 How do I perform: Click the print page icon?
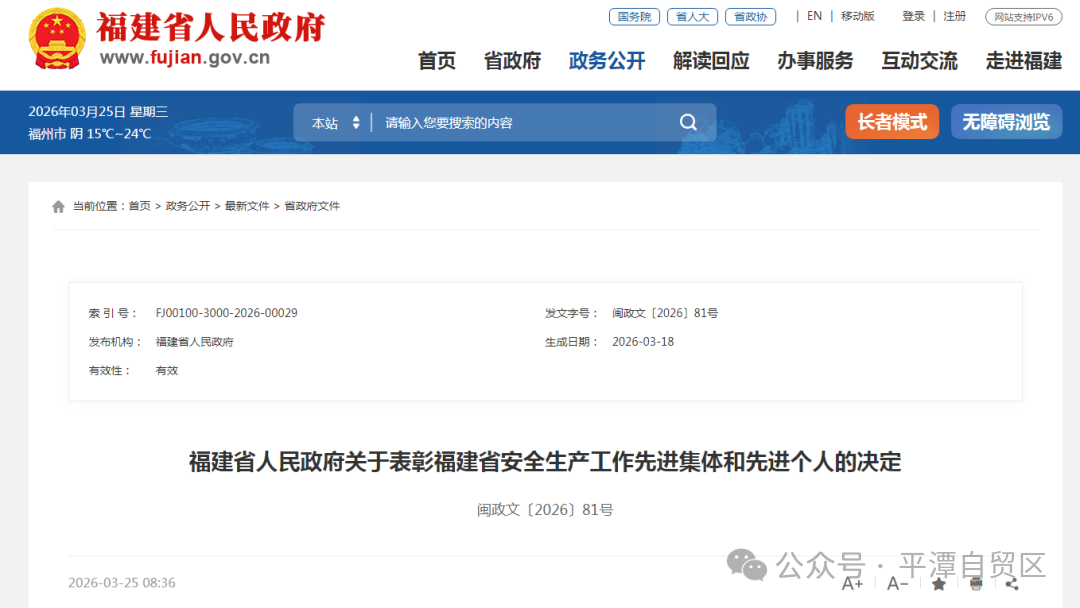[x=975, y=583]
